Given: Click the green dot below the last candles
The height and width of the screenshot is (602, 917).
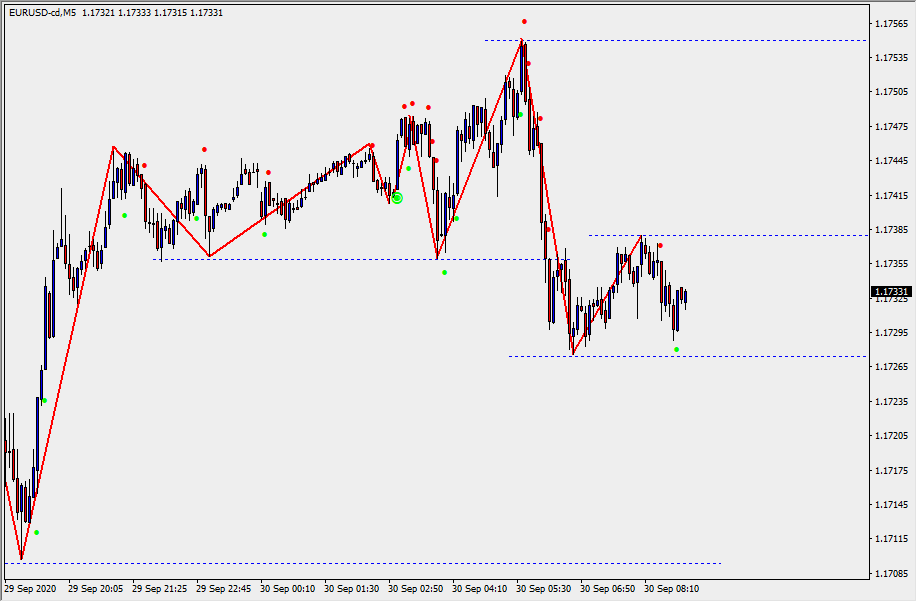Looking at the screenshot, I should 677,349.
